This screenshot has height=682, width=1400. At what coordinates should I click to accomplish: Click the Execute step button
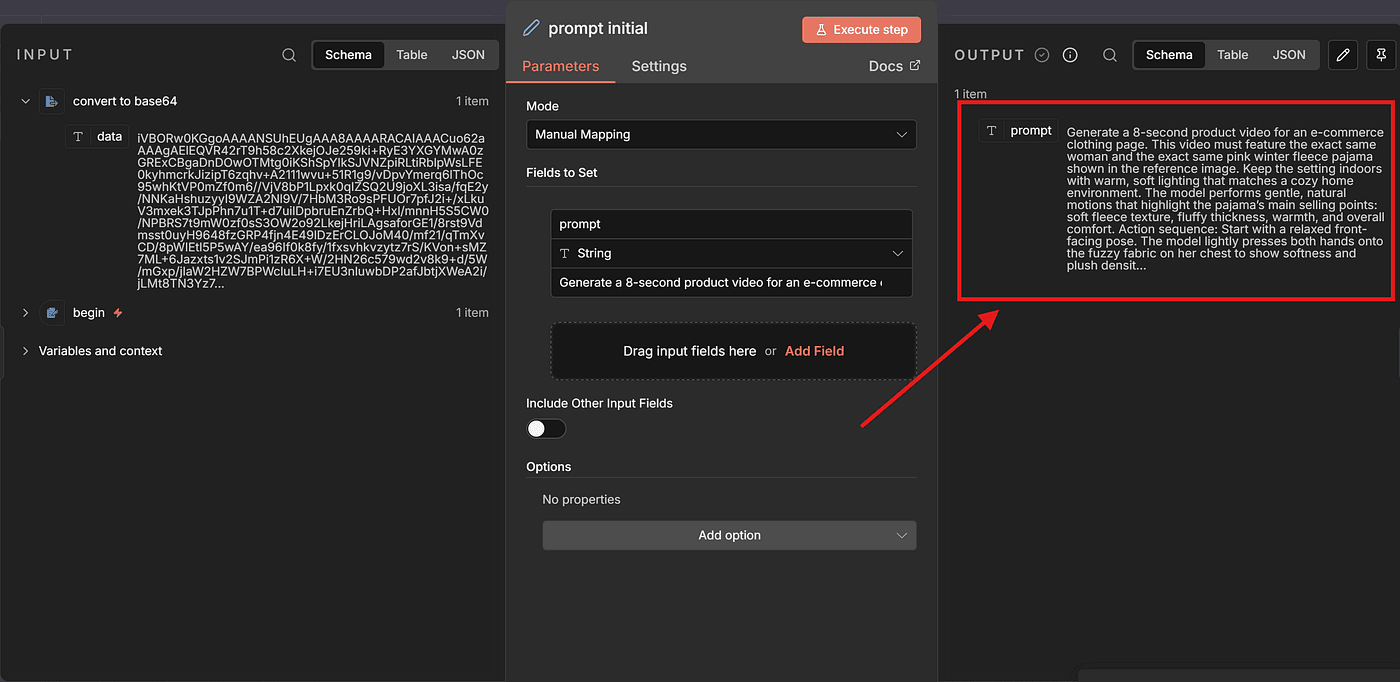coord(861,29)
